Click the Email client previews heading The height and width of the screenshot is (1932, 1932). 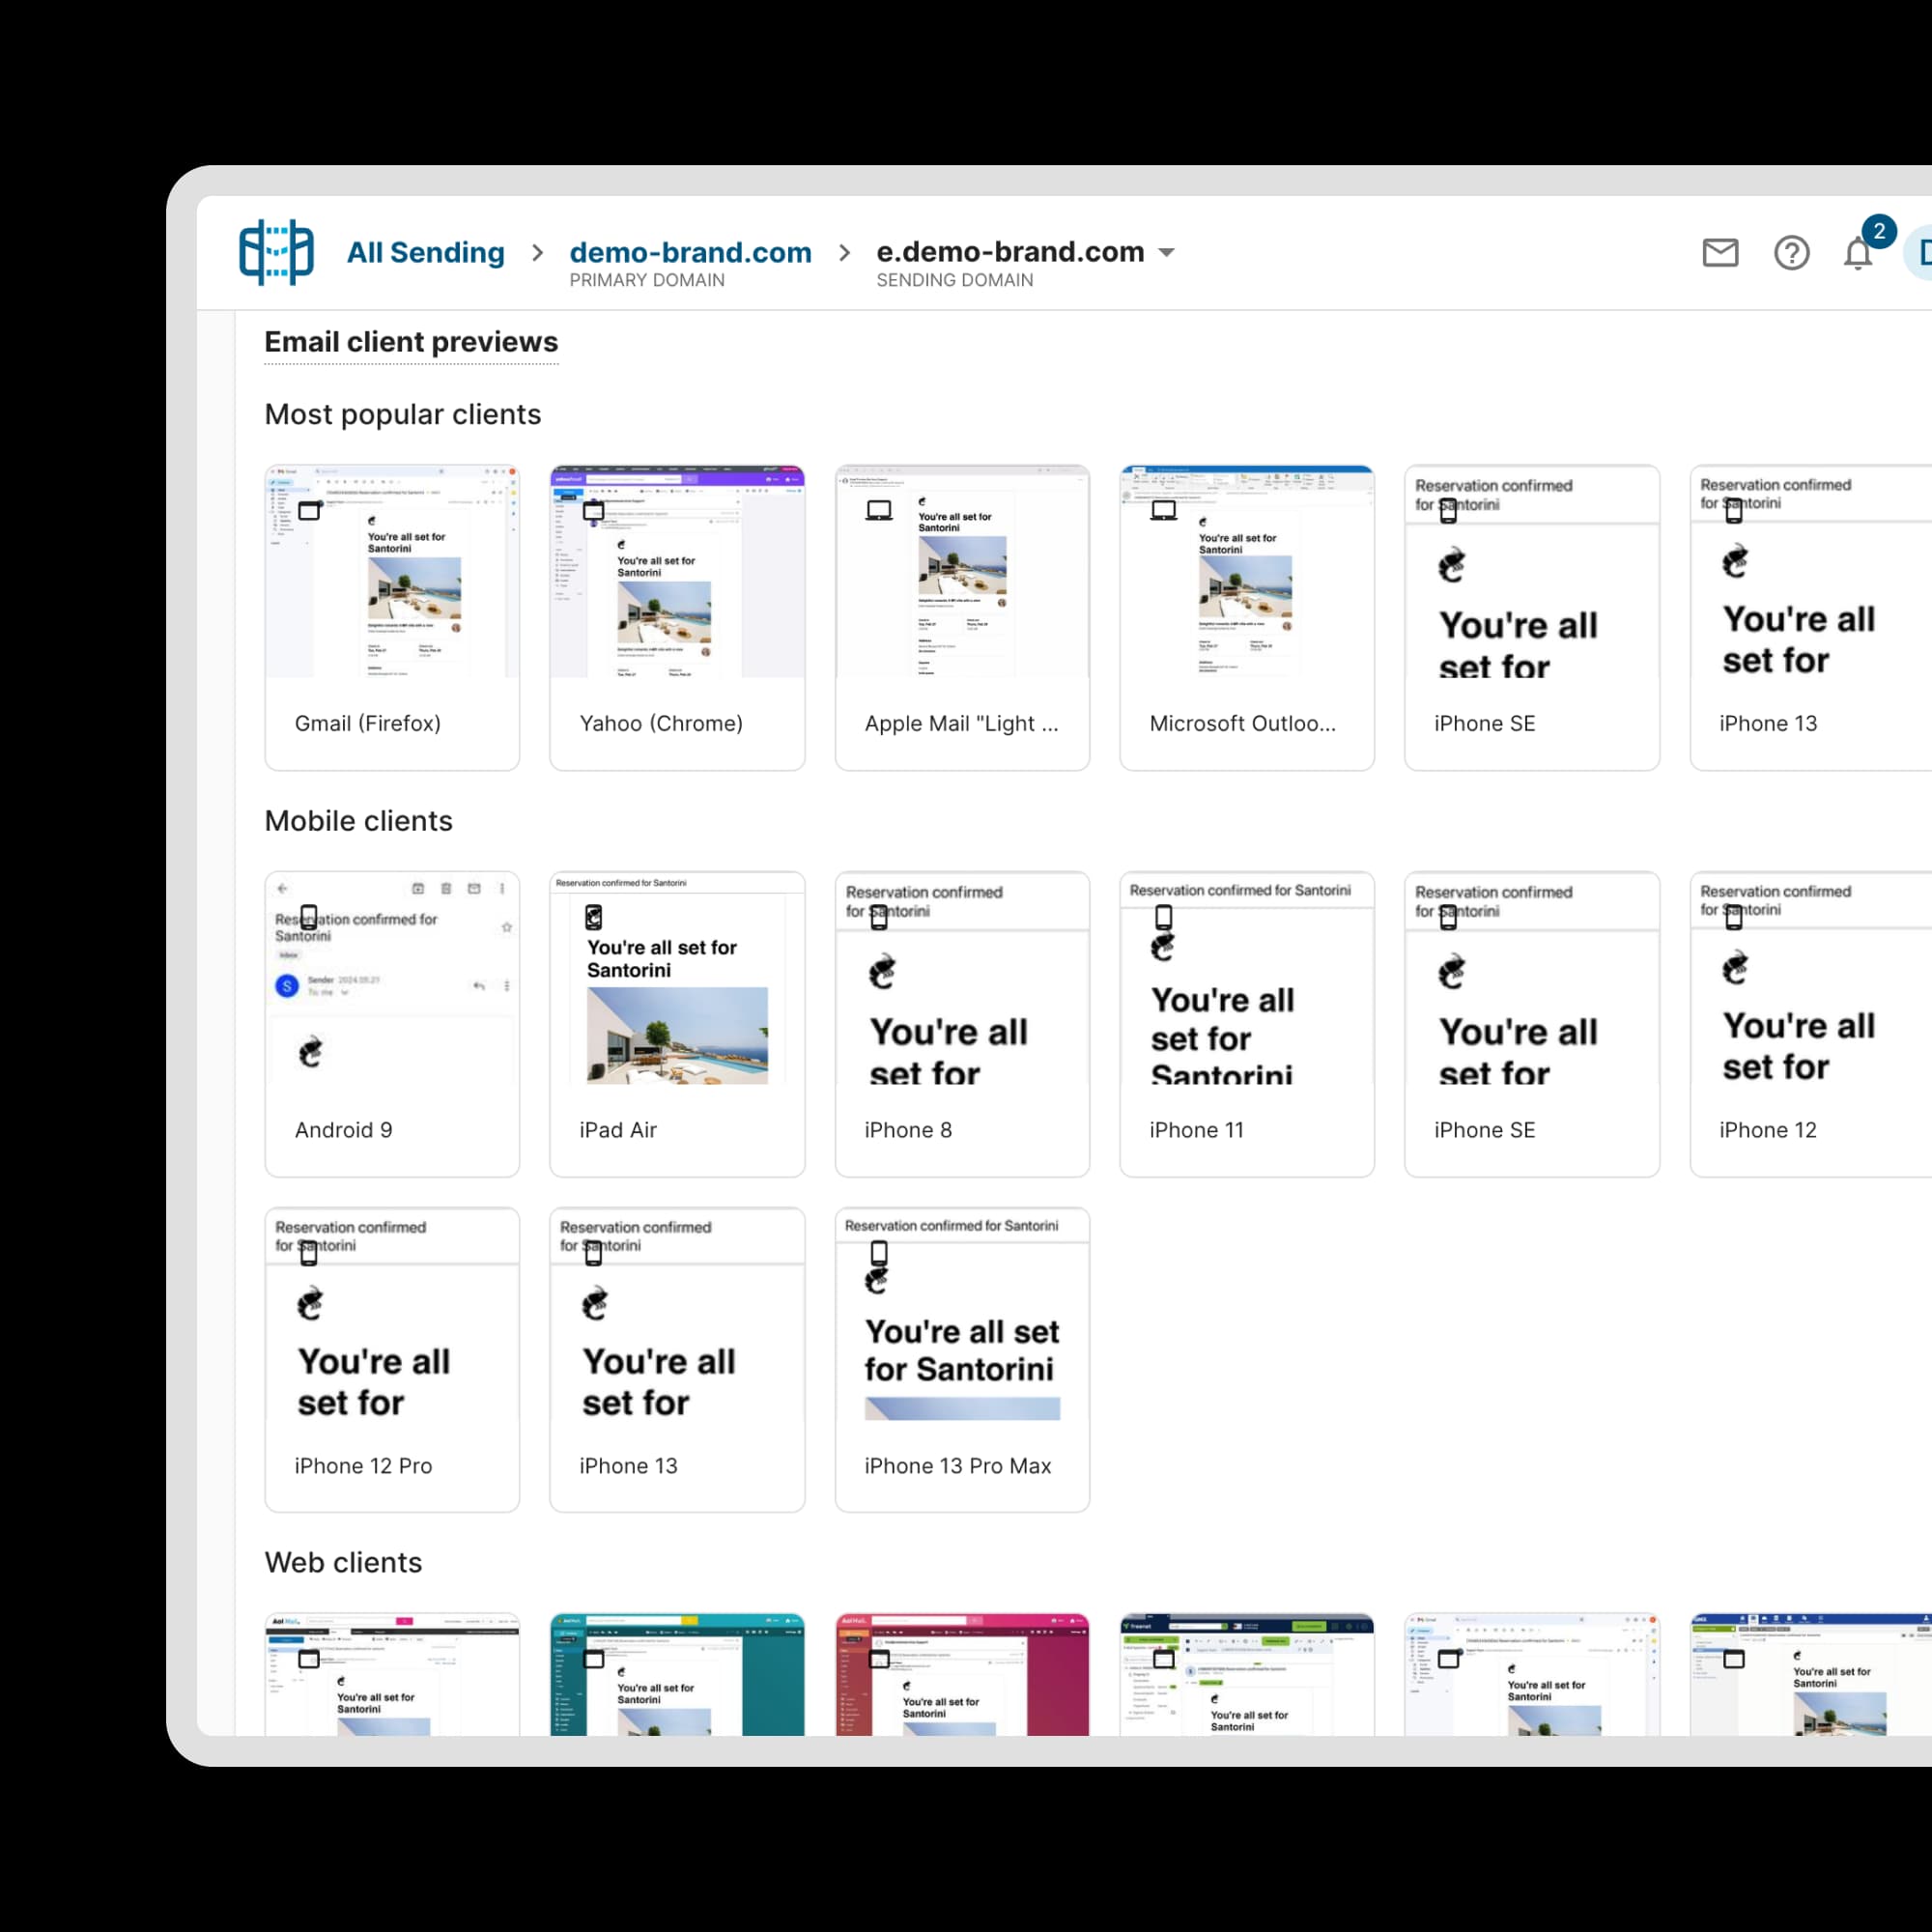click(x=411, y=342)
